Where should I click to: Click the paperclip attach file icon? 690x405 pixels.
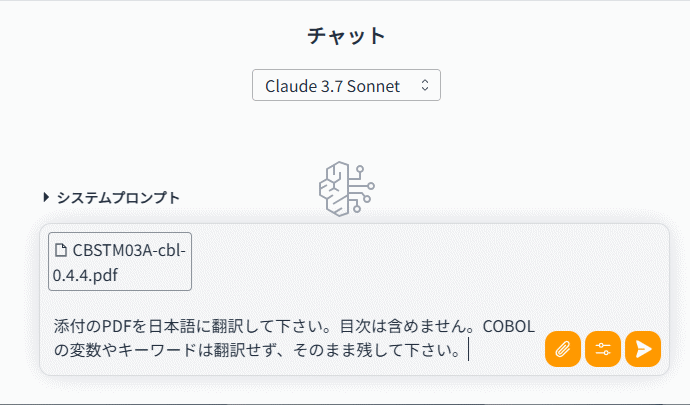pos(563,349)
